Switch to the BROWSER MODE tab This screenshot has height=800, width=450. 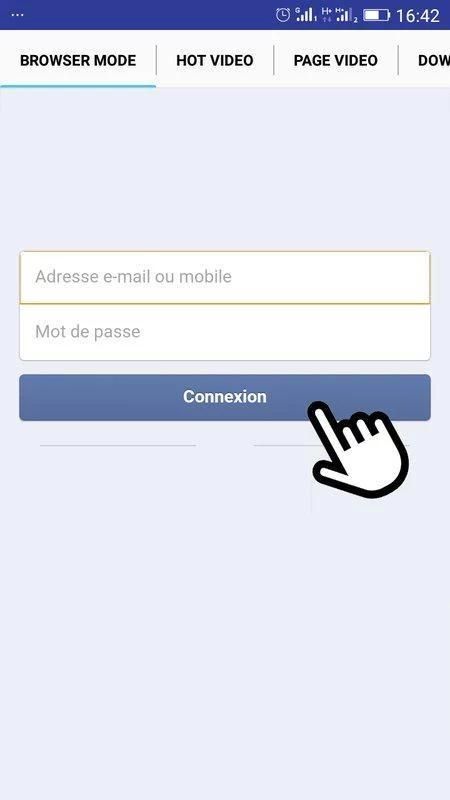pos(78,60)
